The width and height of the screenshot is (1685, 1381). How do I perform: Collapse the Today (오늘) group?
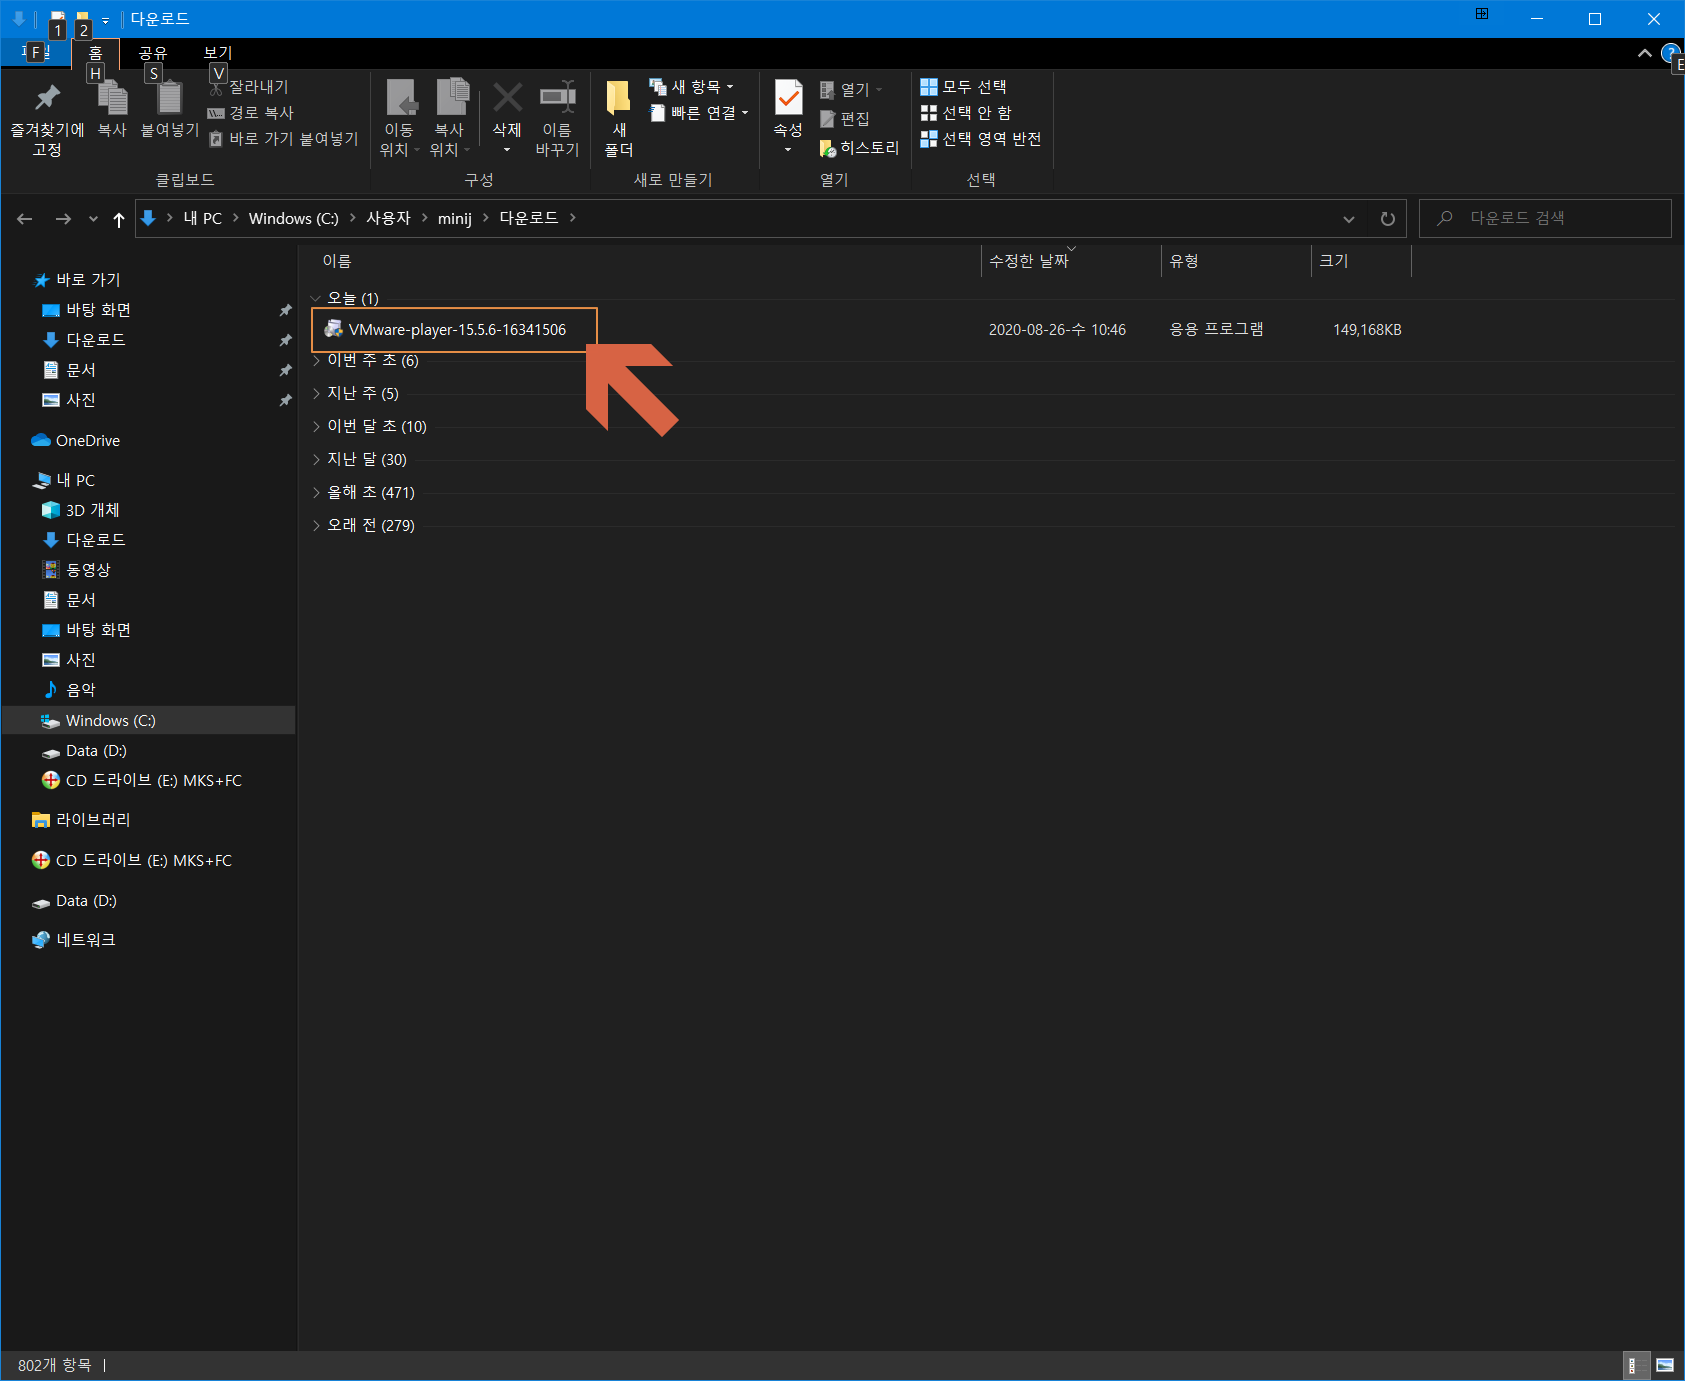pos(316,298)
